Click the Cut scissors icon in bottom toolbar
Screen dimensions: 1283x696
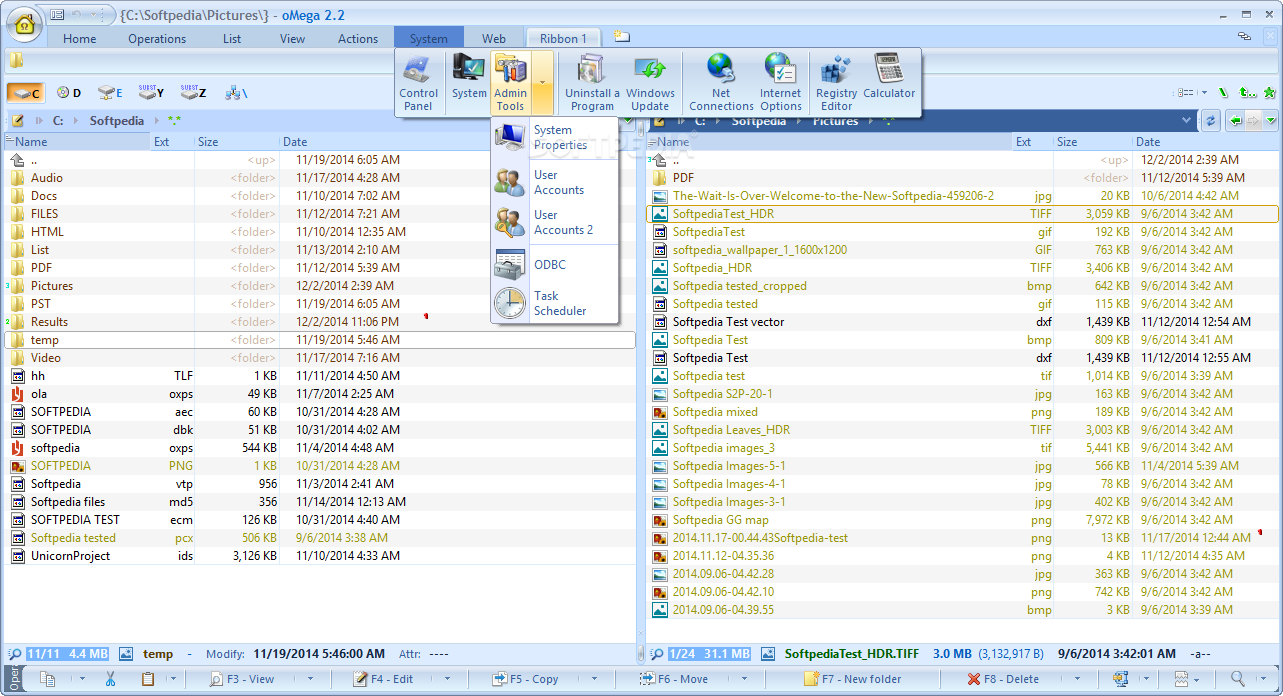[x=110, y=679]
